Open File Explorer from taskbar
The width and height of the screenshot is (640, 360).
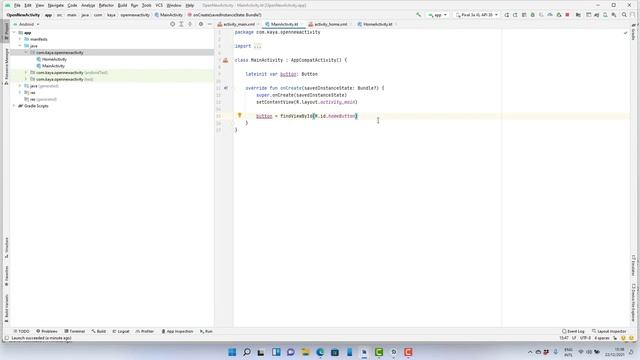tap(305, 352)
